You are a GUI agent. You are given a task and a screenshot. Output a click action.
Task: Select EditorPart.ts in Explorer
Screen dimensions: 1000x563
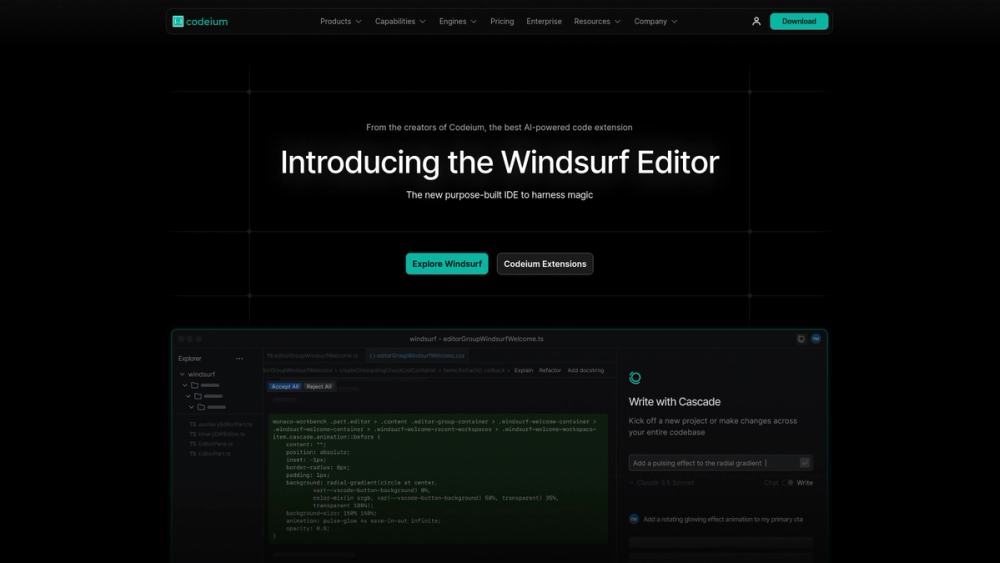[210, 454]
